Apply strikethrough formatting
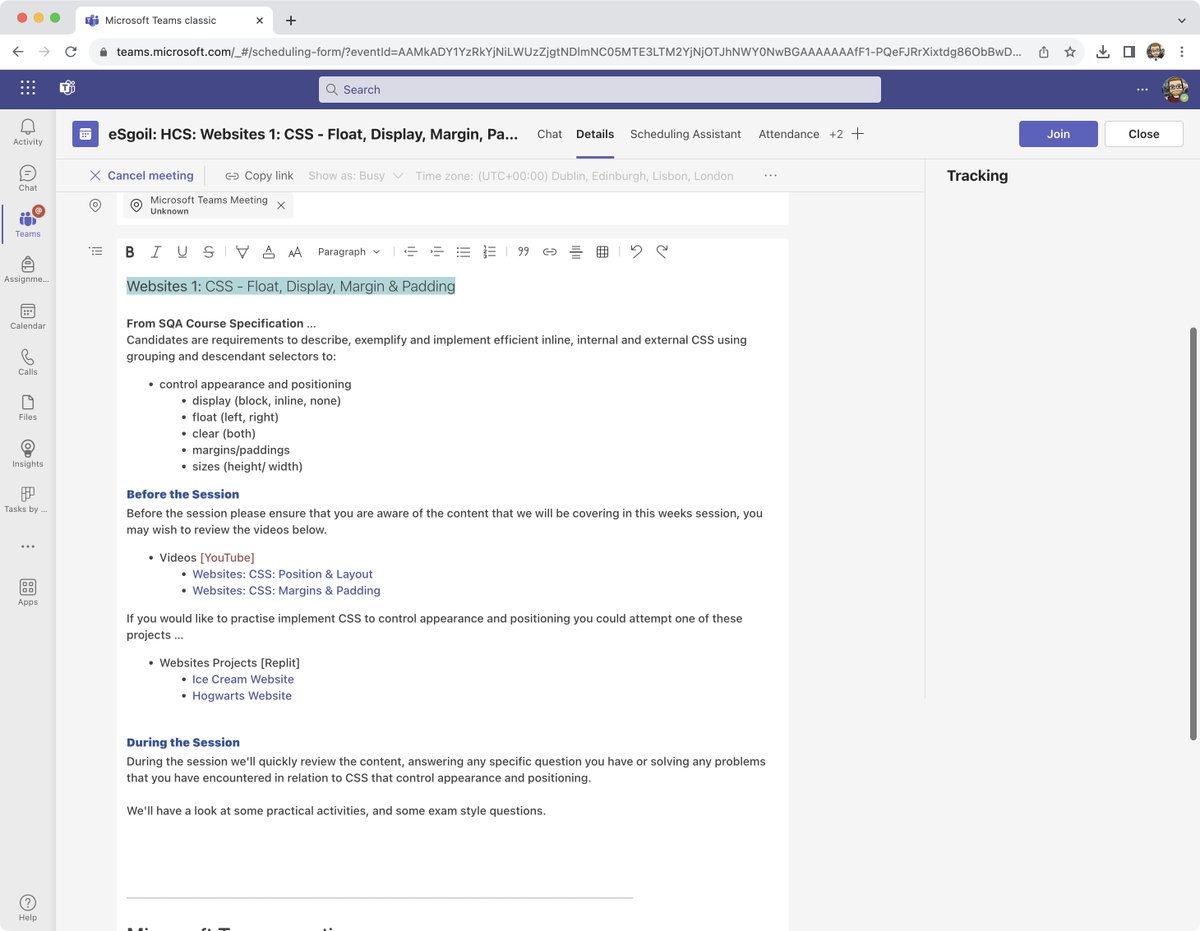Image resolution: width=1200 pixels, height=931 pixels. [208, 252]
